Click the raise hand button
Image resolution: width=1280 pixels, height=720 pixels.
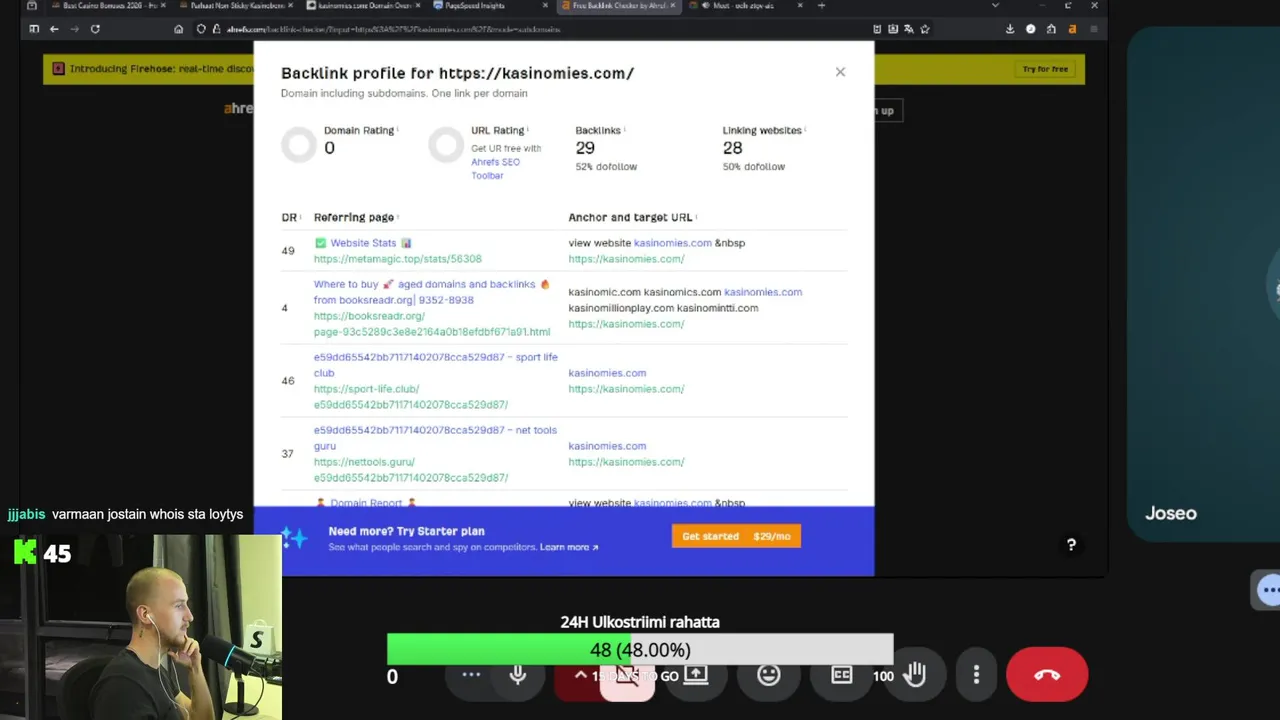(x=915, y=675)
